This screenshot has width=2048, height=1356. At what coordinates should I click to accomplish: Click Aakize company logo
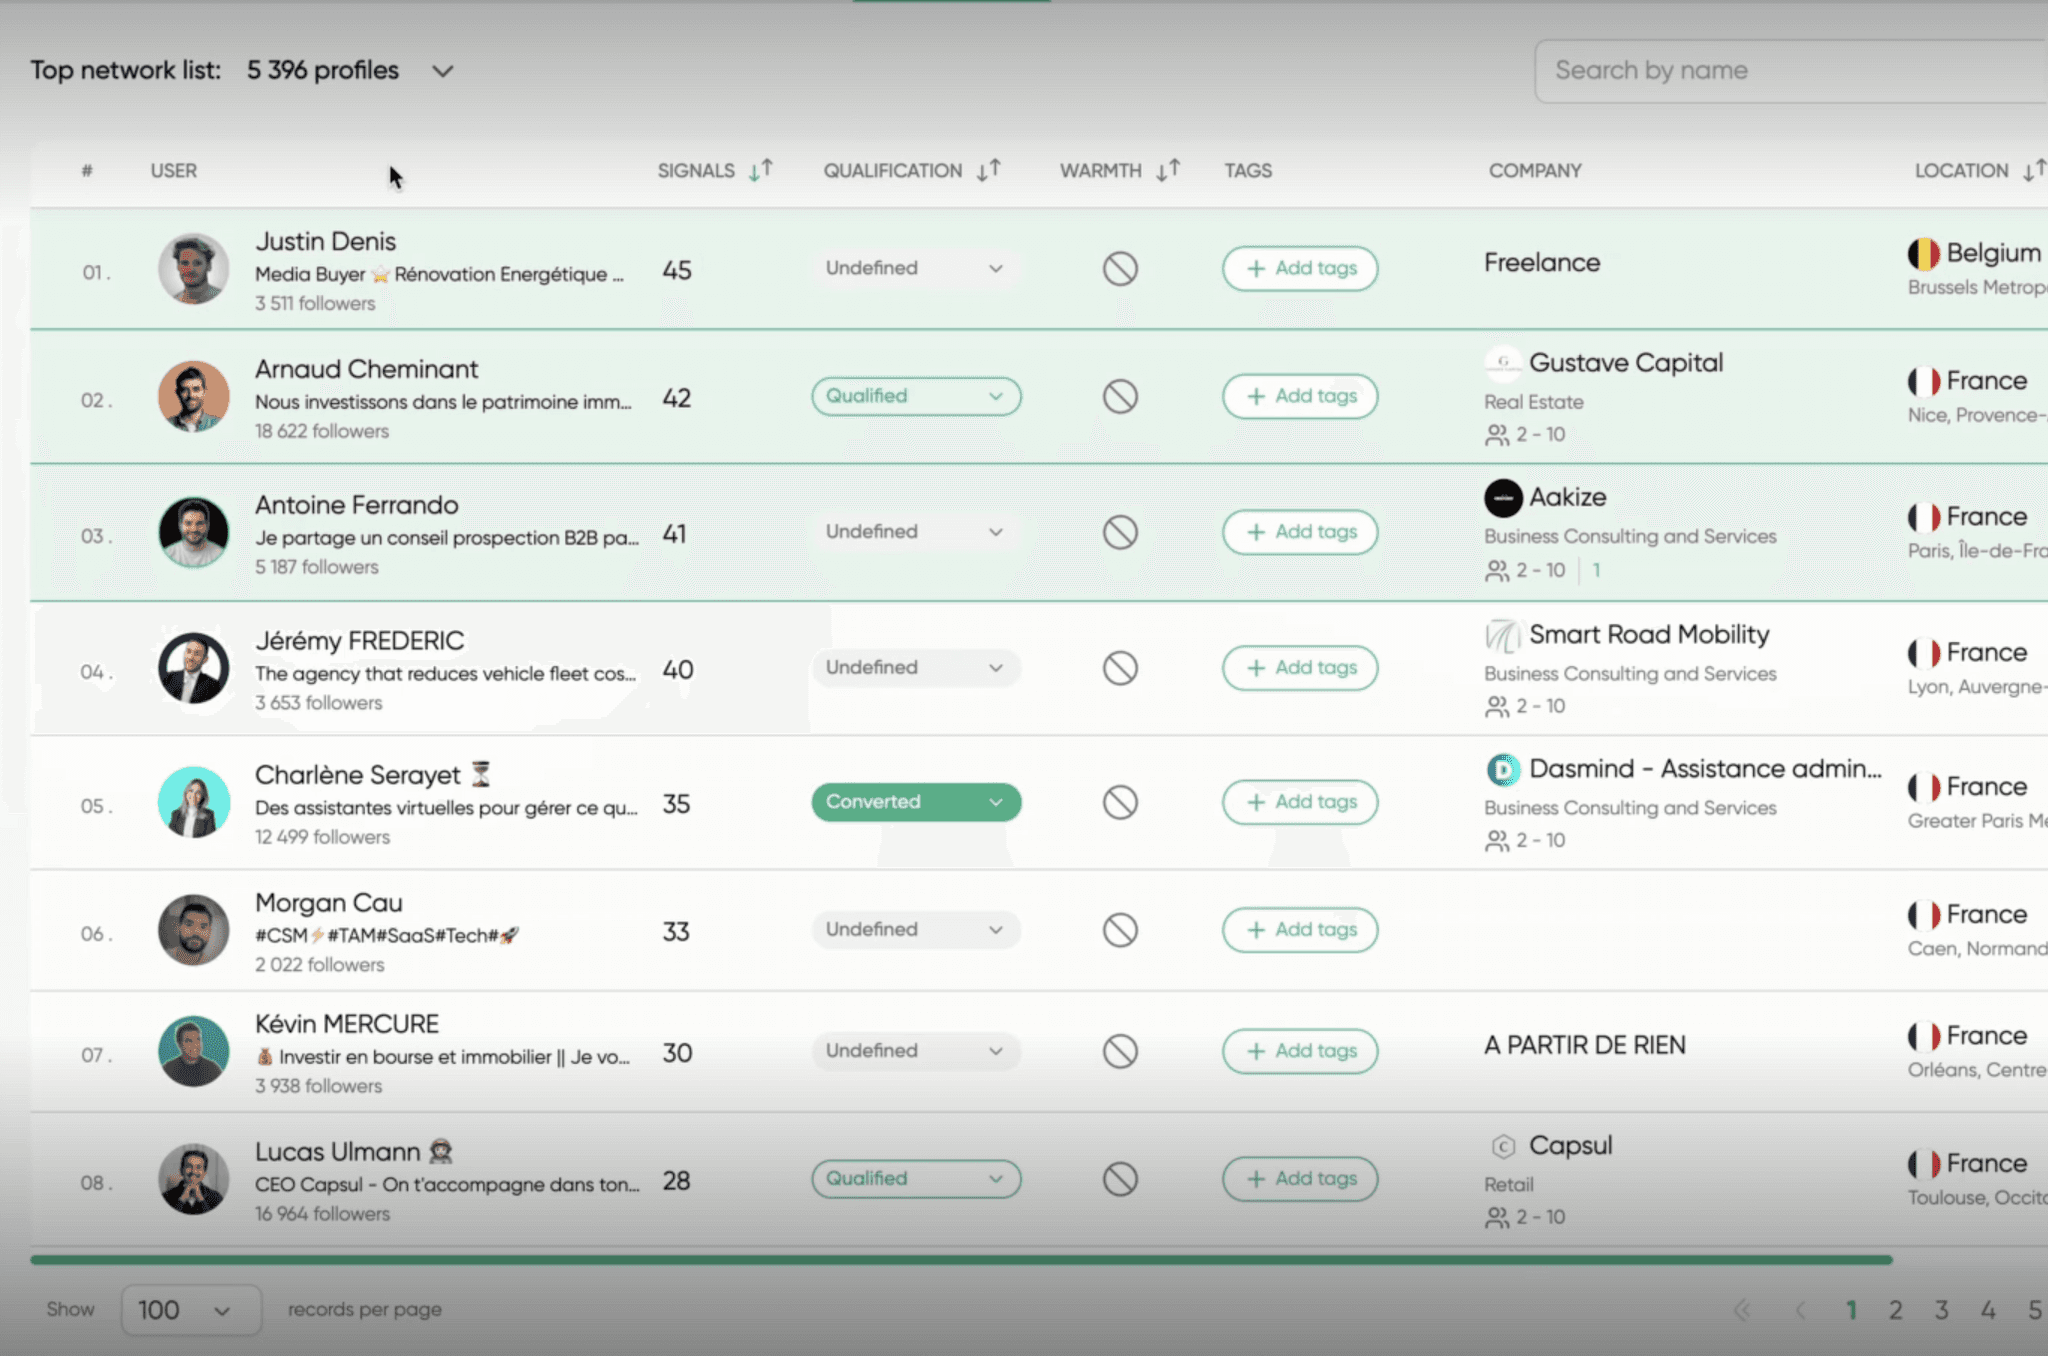pyautogui.click(x=1502, y=497)
